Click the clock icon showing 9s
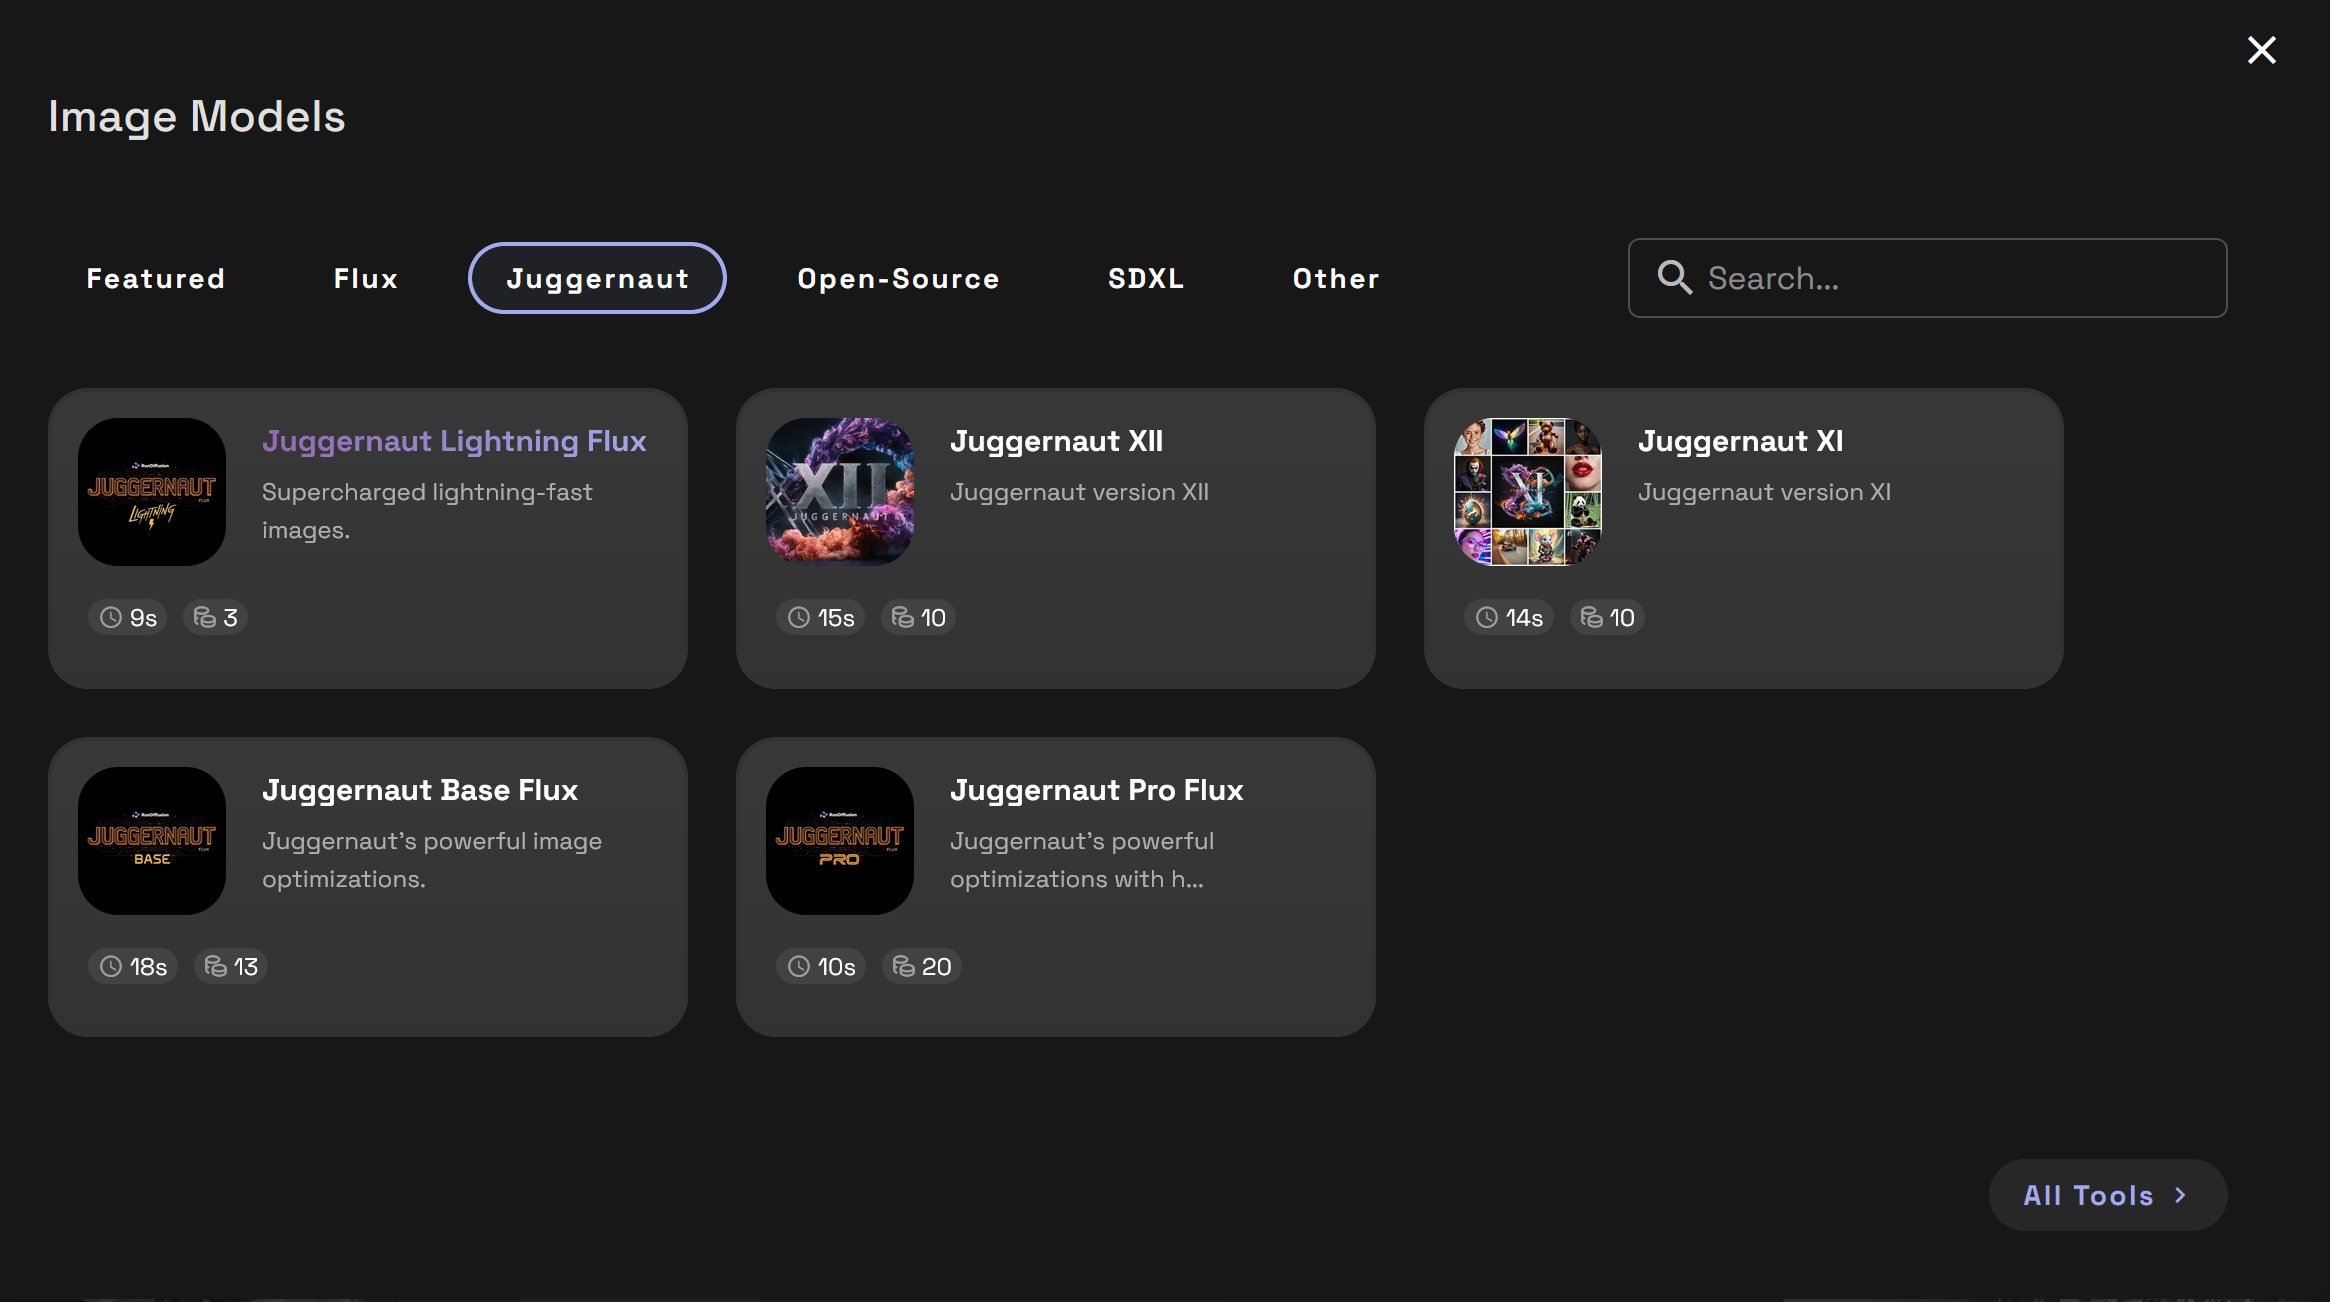This screenshot has width=2330, height=1302. pos(111,618)
